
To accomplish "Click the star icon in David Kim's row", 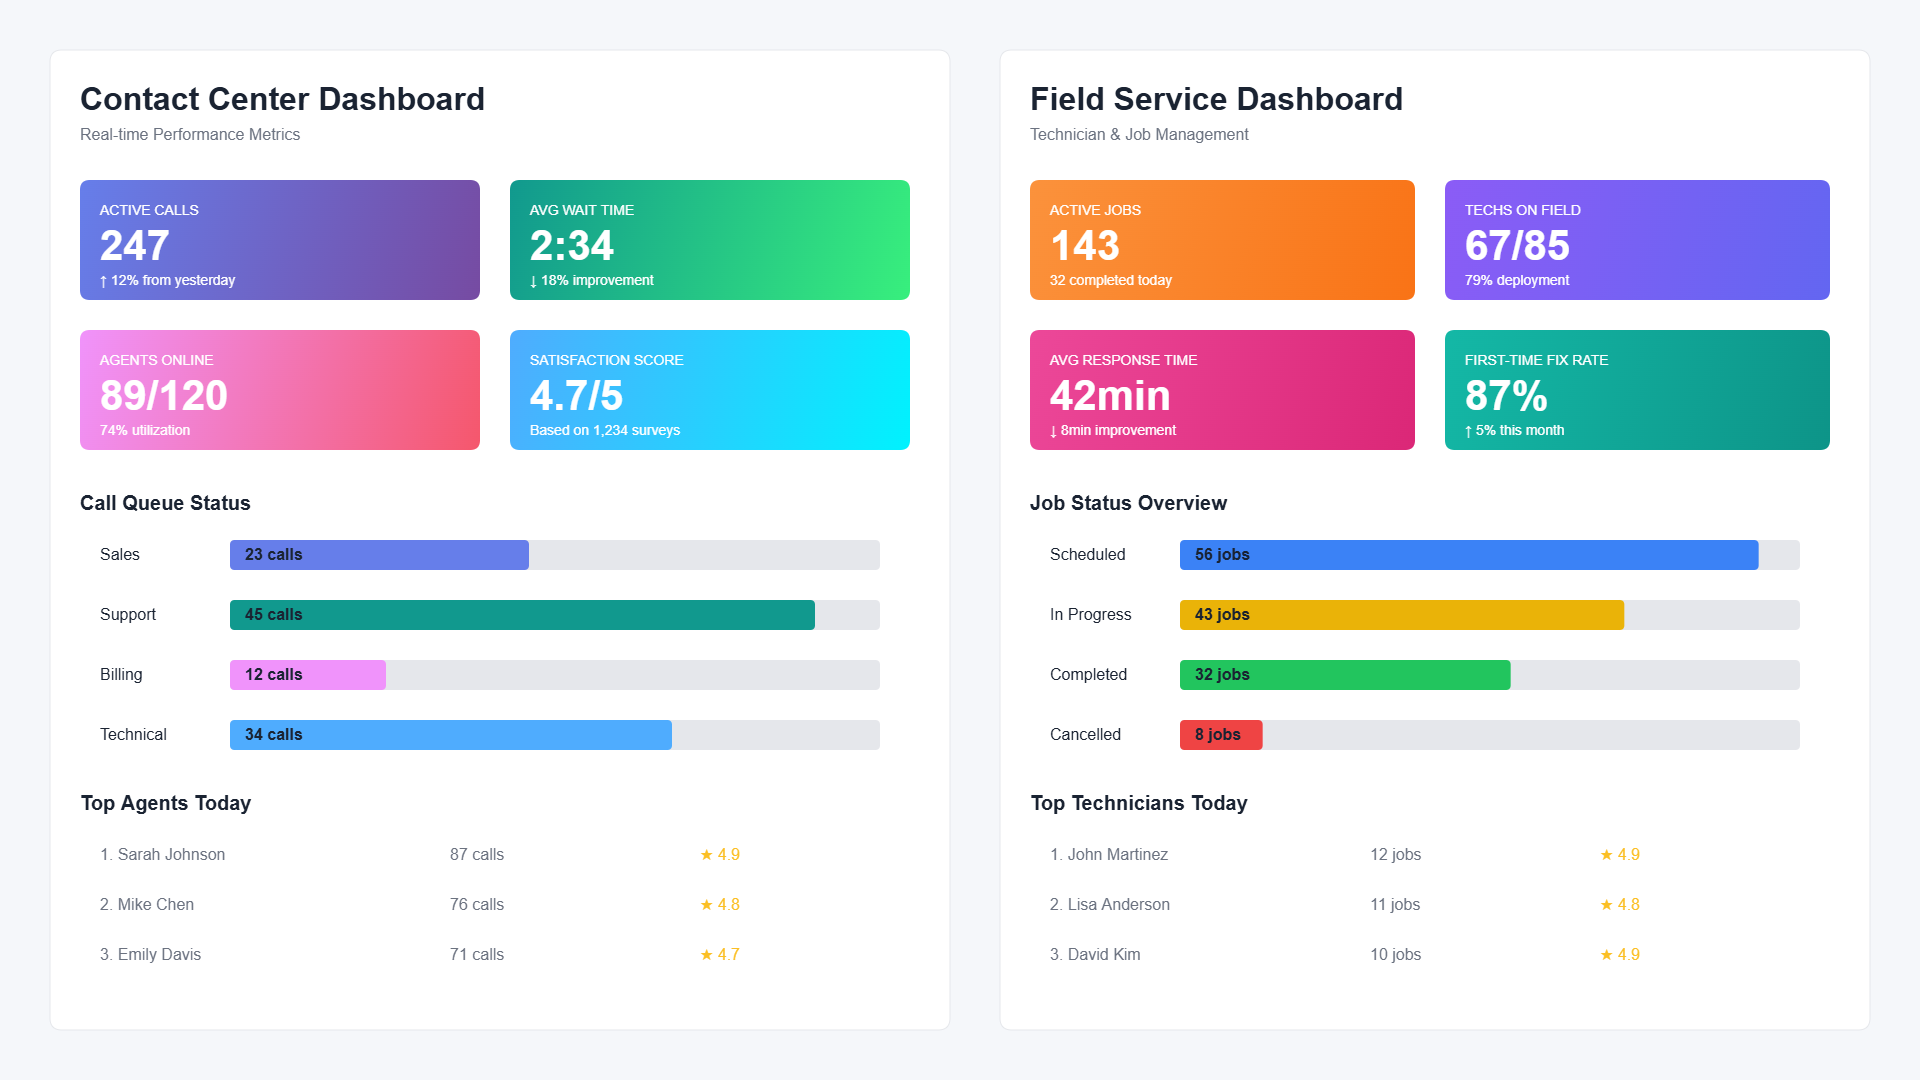I will [1606, 955].
